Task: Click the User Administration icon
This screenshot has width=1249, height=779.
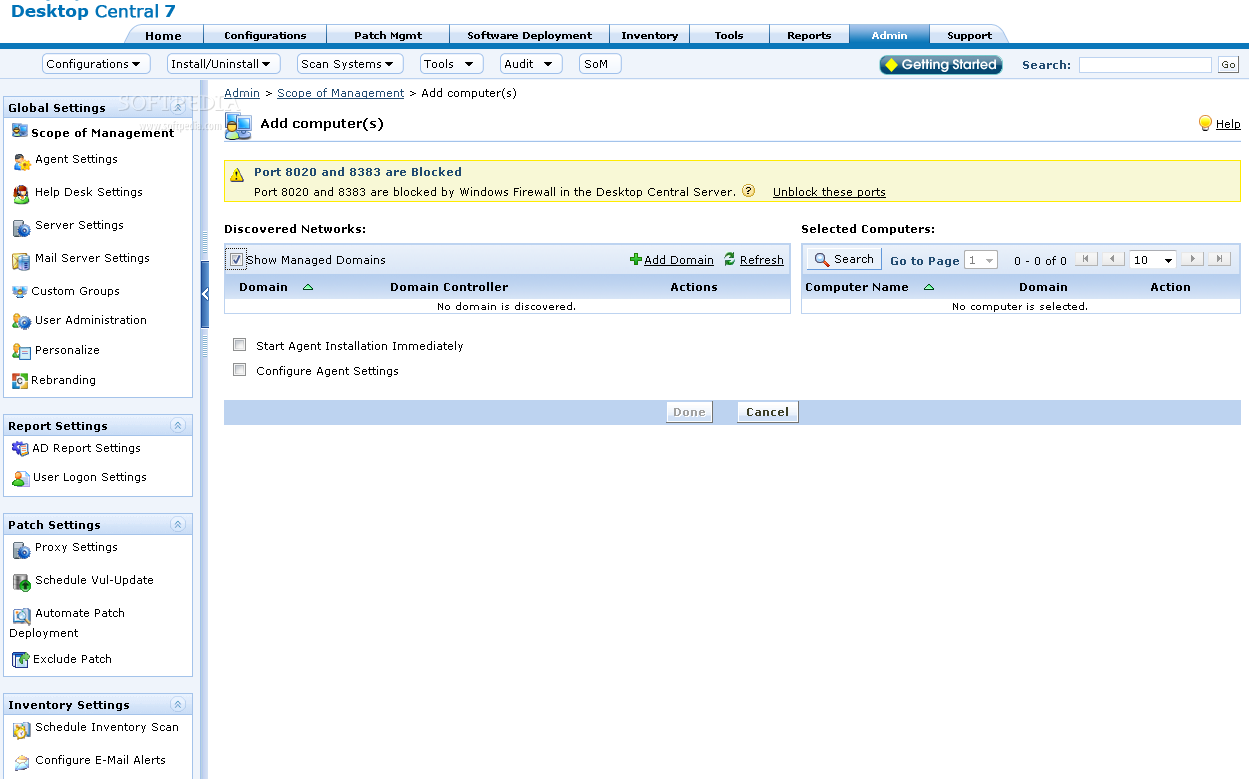Action: (x=21, y=321)
